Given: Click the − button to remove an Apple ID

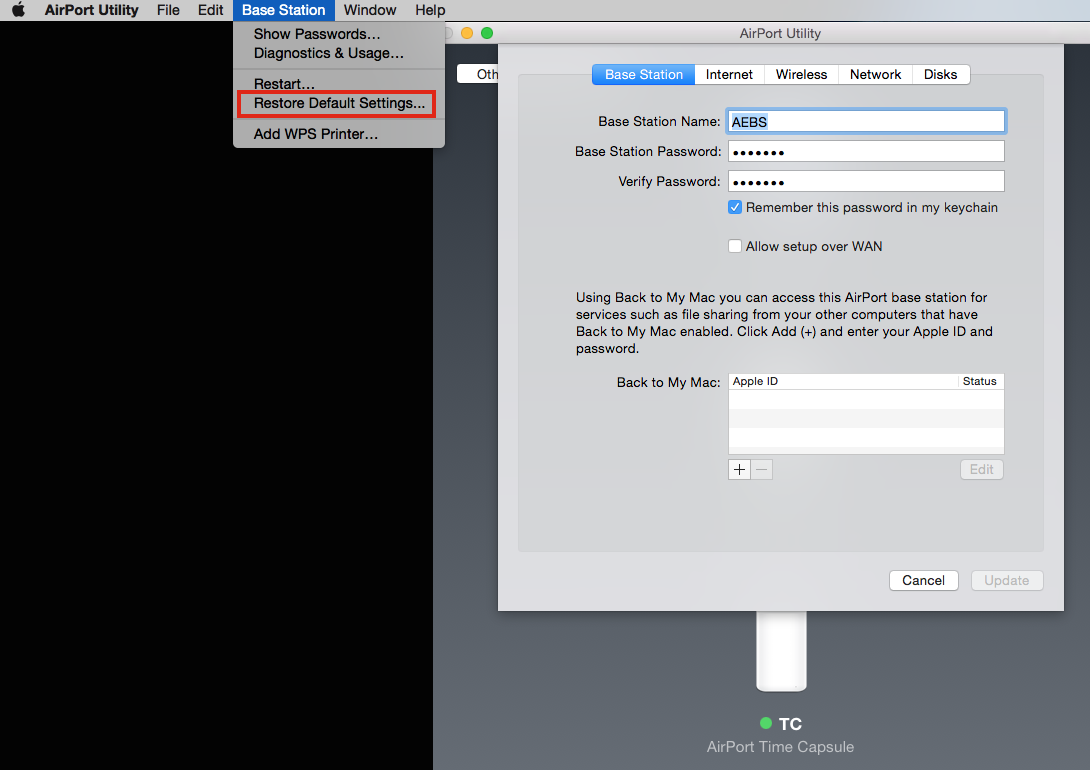Looking at the screenshot, I should point(761,469).
